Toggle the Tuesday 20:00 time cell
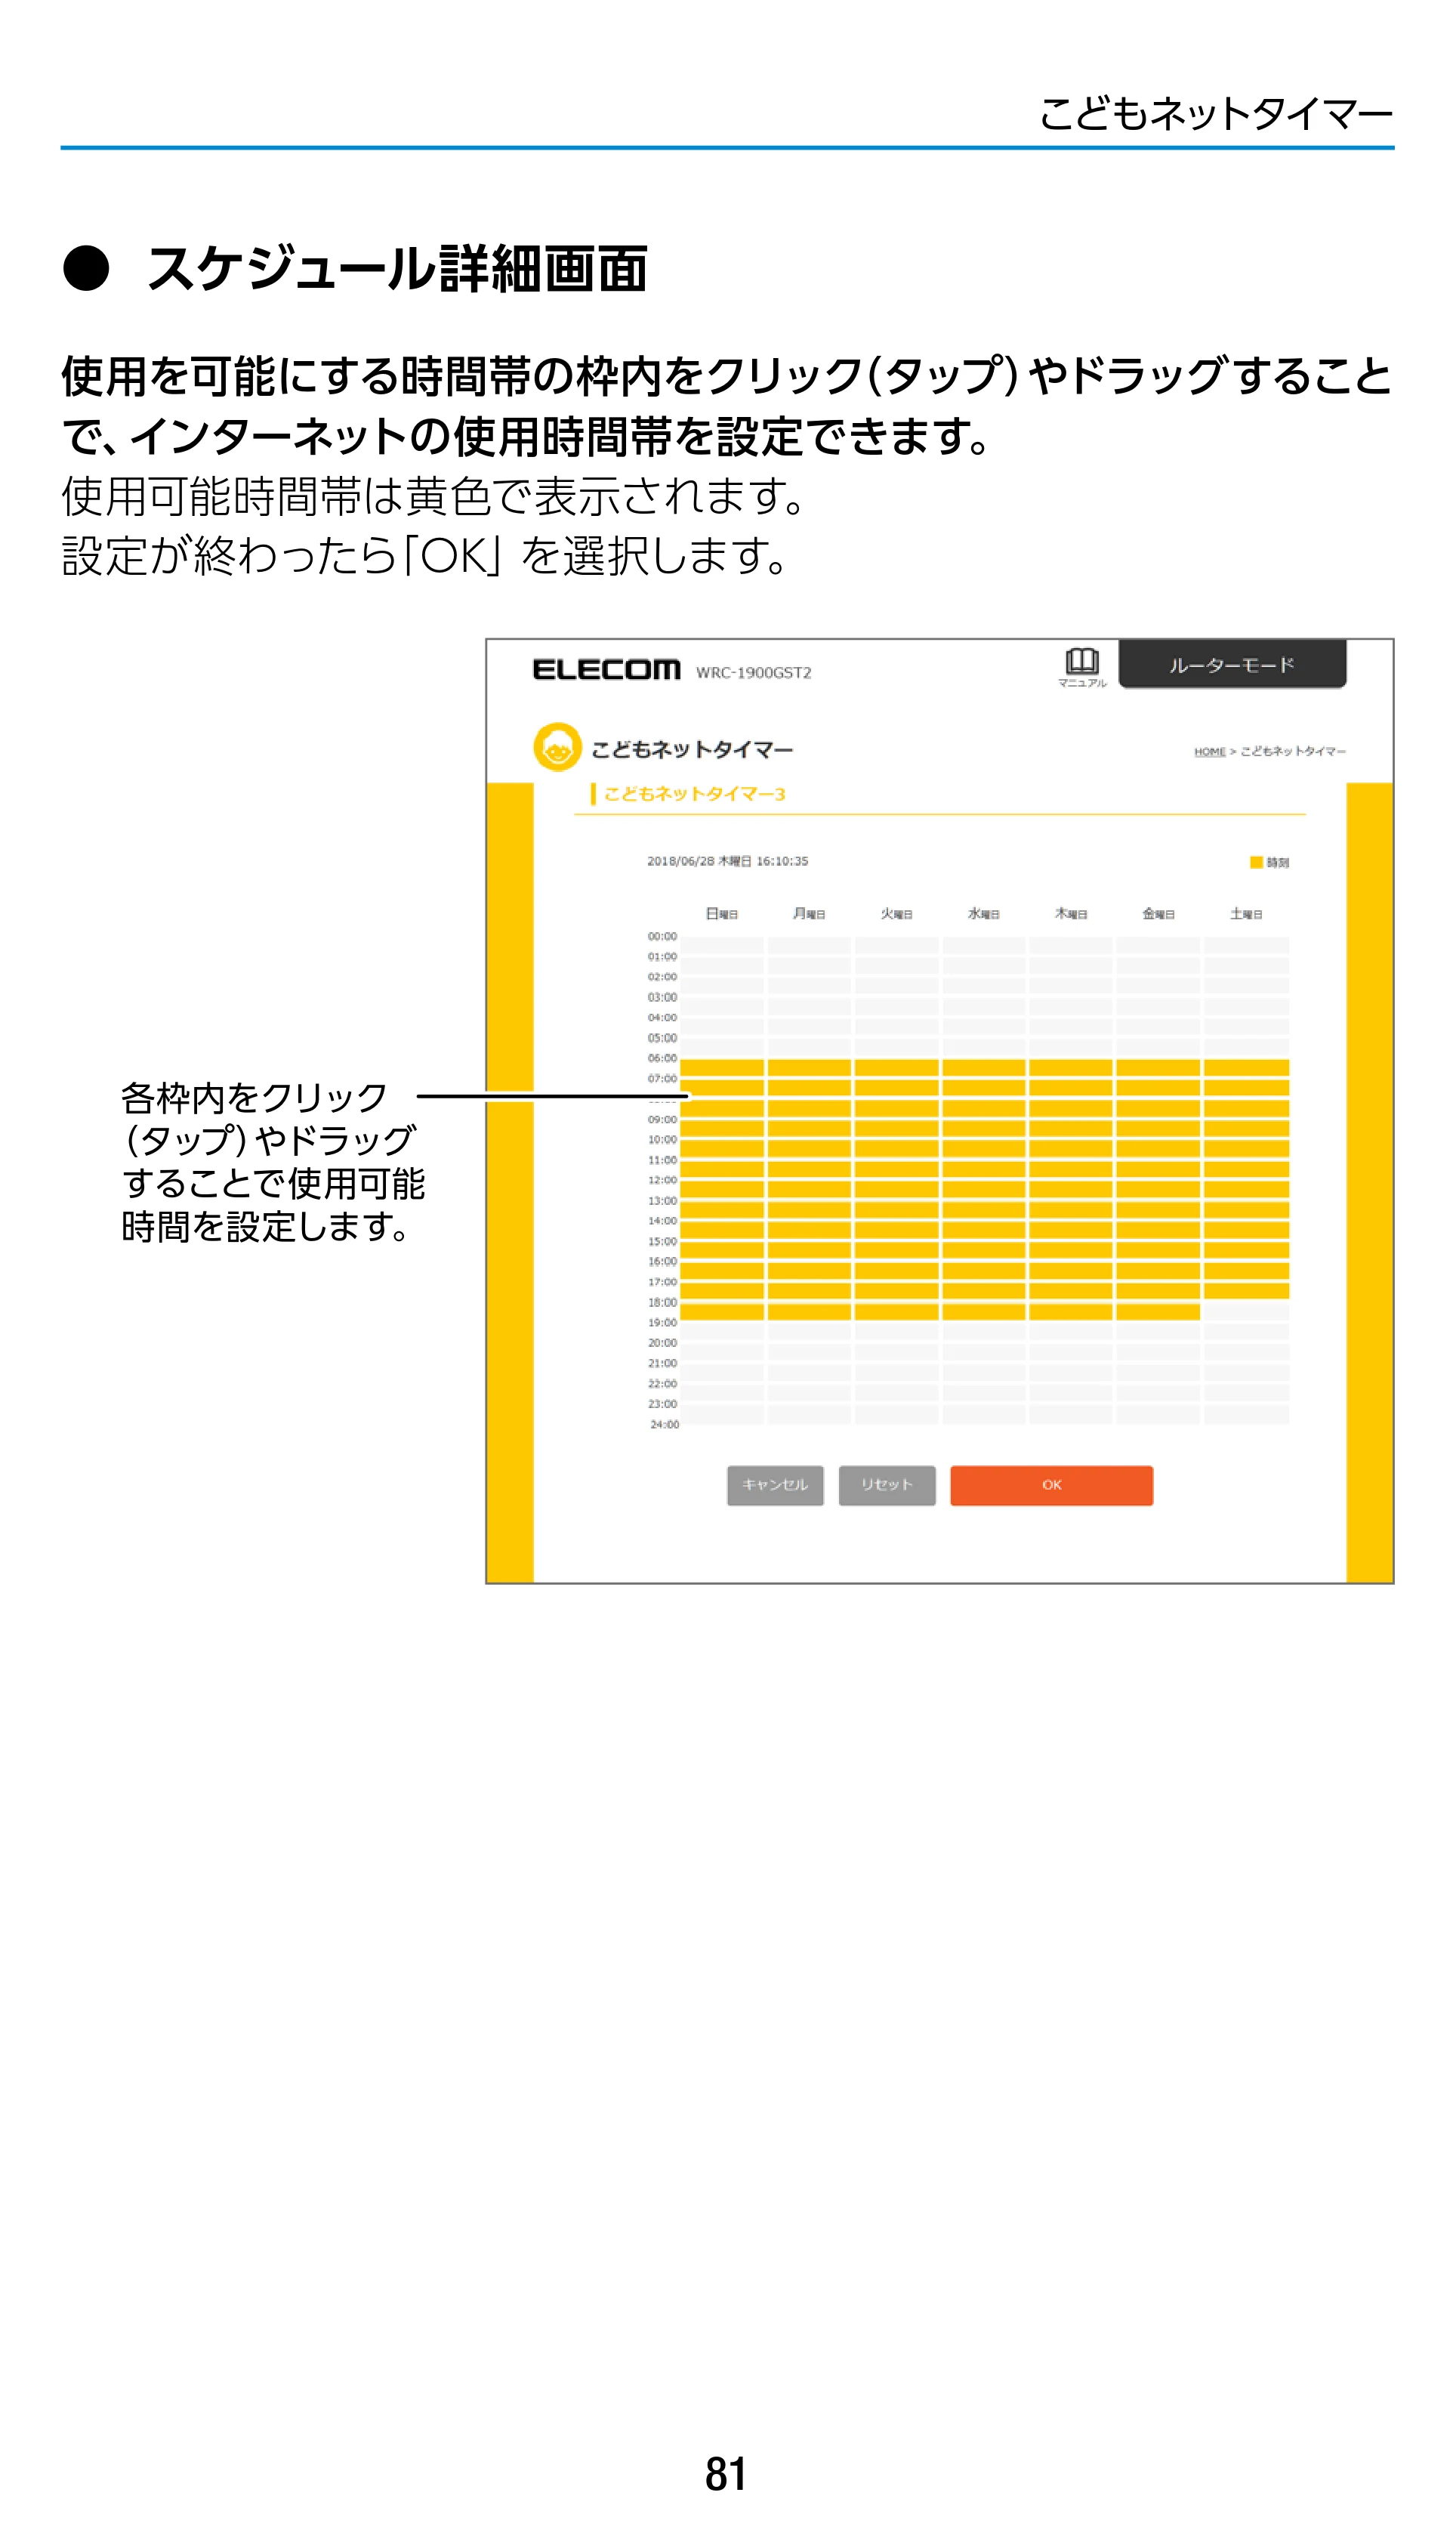 click(x=896, y=1353)
